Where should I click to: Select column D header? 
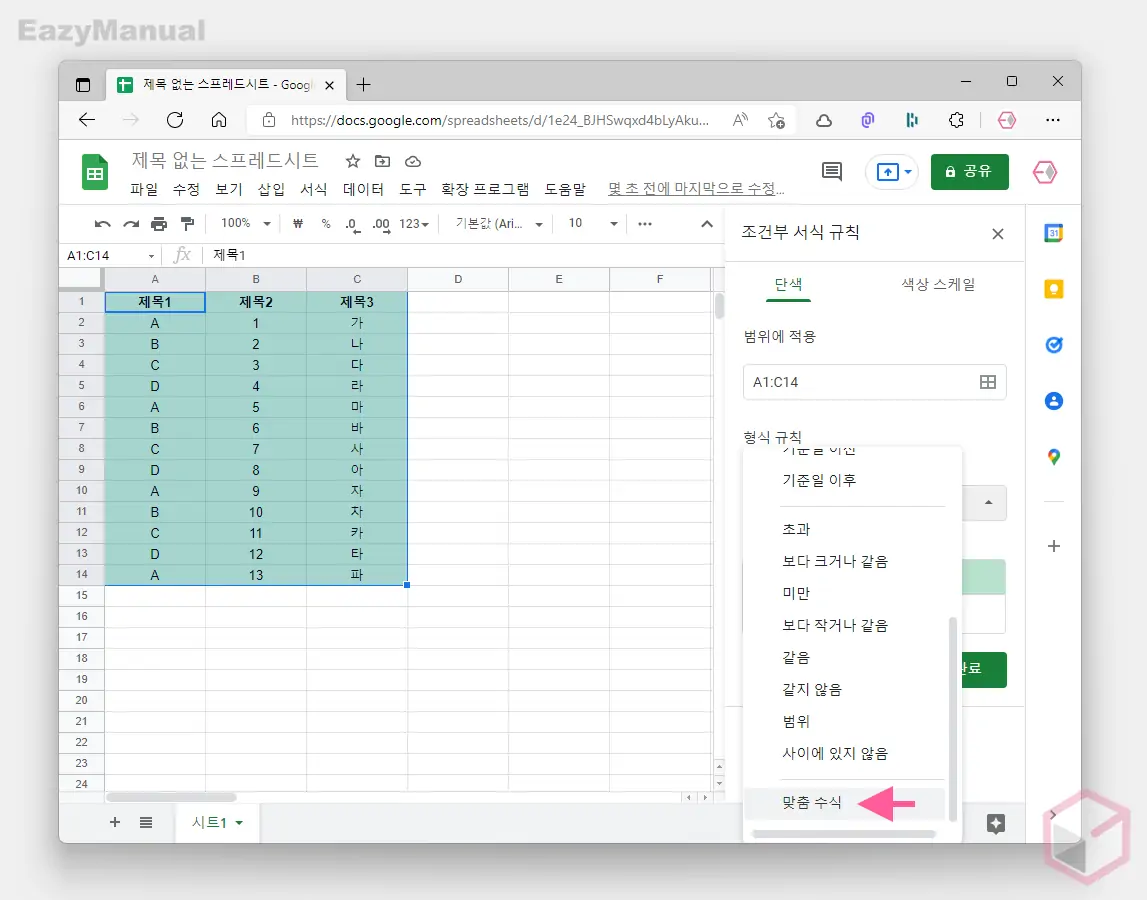(x=458, y=279)
